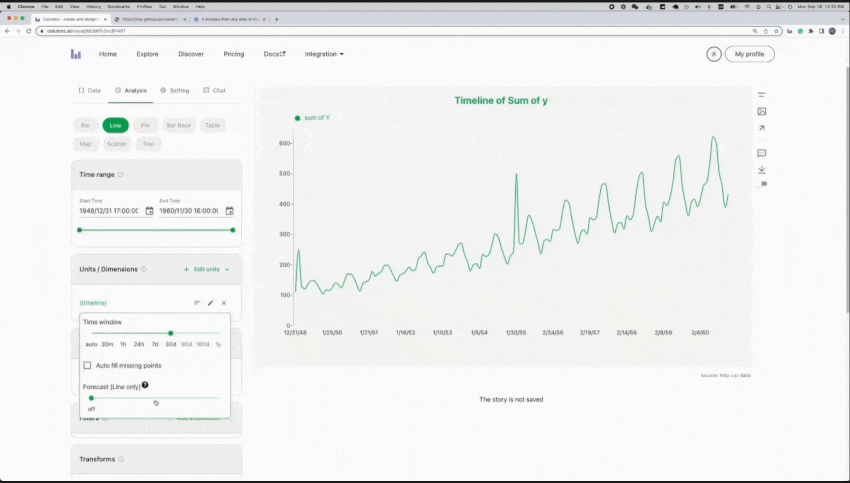
Task: Click the Apple menu icon
Action: click(9, 7)
